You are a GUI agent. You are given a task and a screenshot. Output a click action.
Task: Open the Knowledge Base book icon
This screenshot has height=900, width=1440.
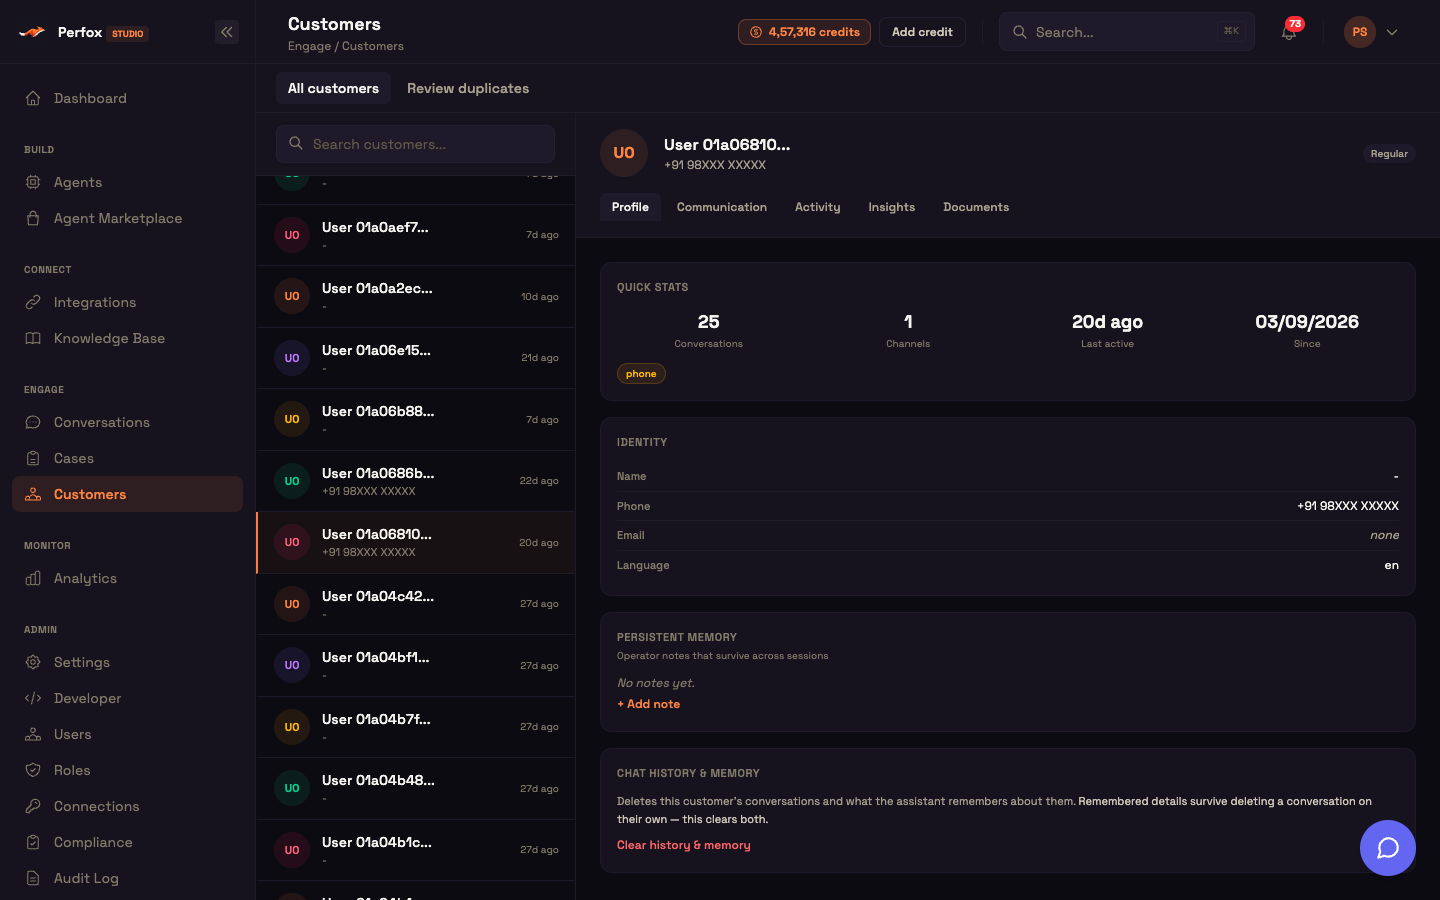(x=33, y=338)
